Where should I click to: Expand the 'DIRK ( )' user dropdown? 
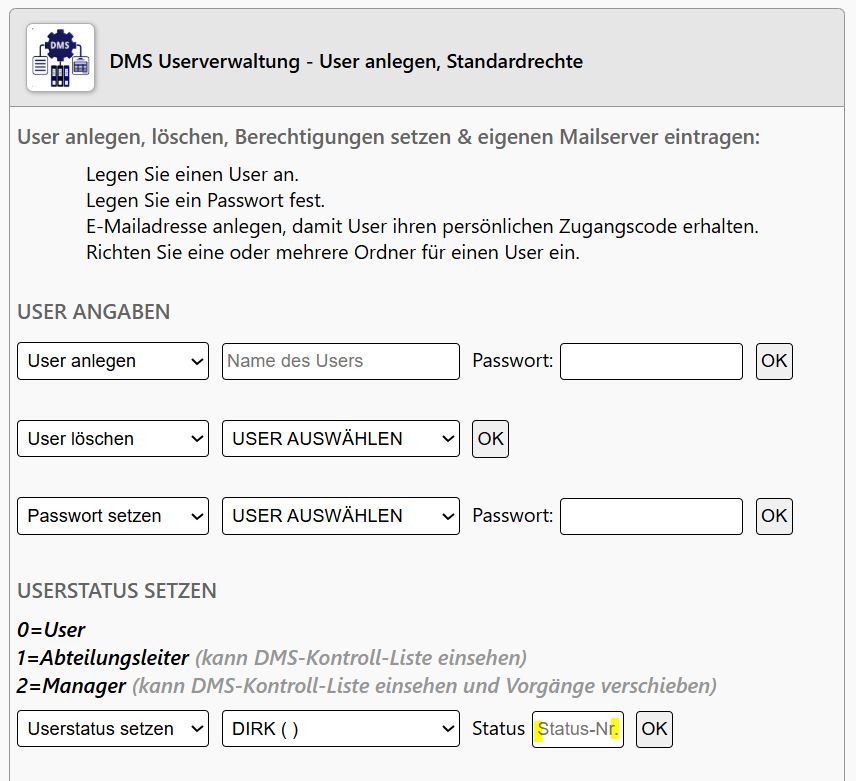tap(340, 729)
